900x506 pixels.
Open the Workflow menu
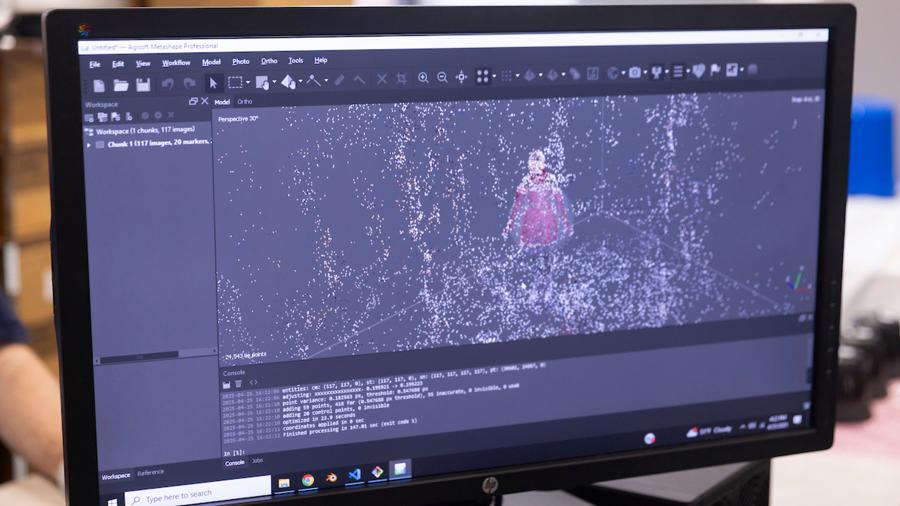pyautogui.click(x=176, y=63)
